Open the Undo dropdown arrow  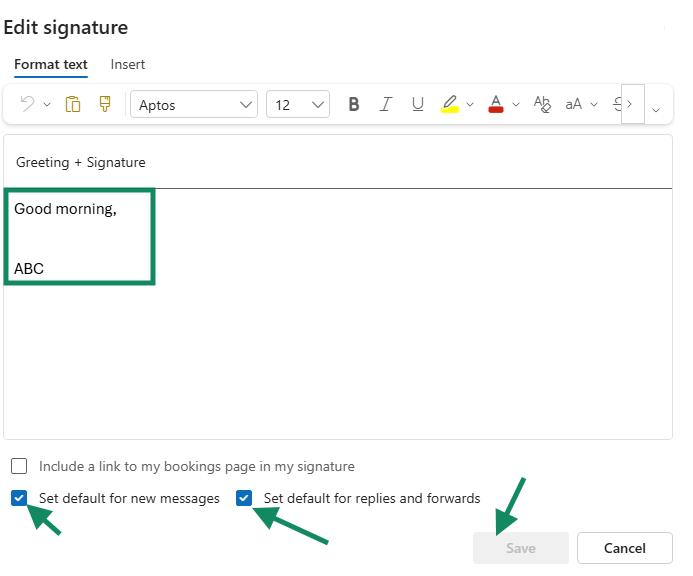(47, 105)
